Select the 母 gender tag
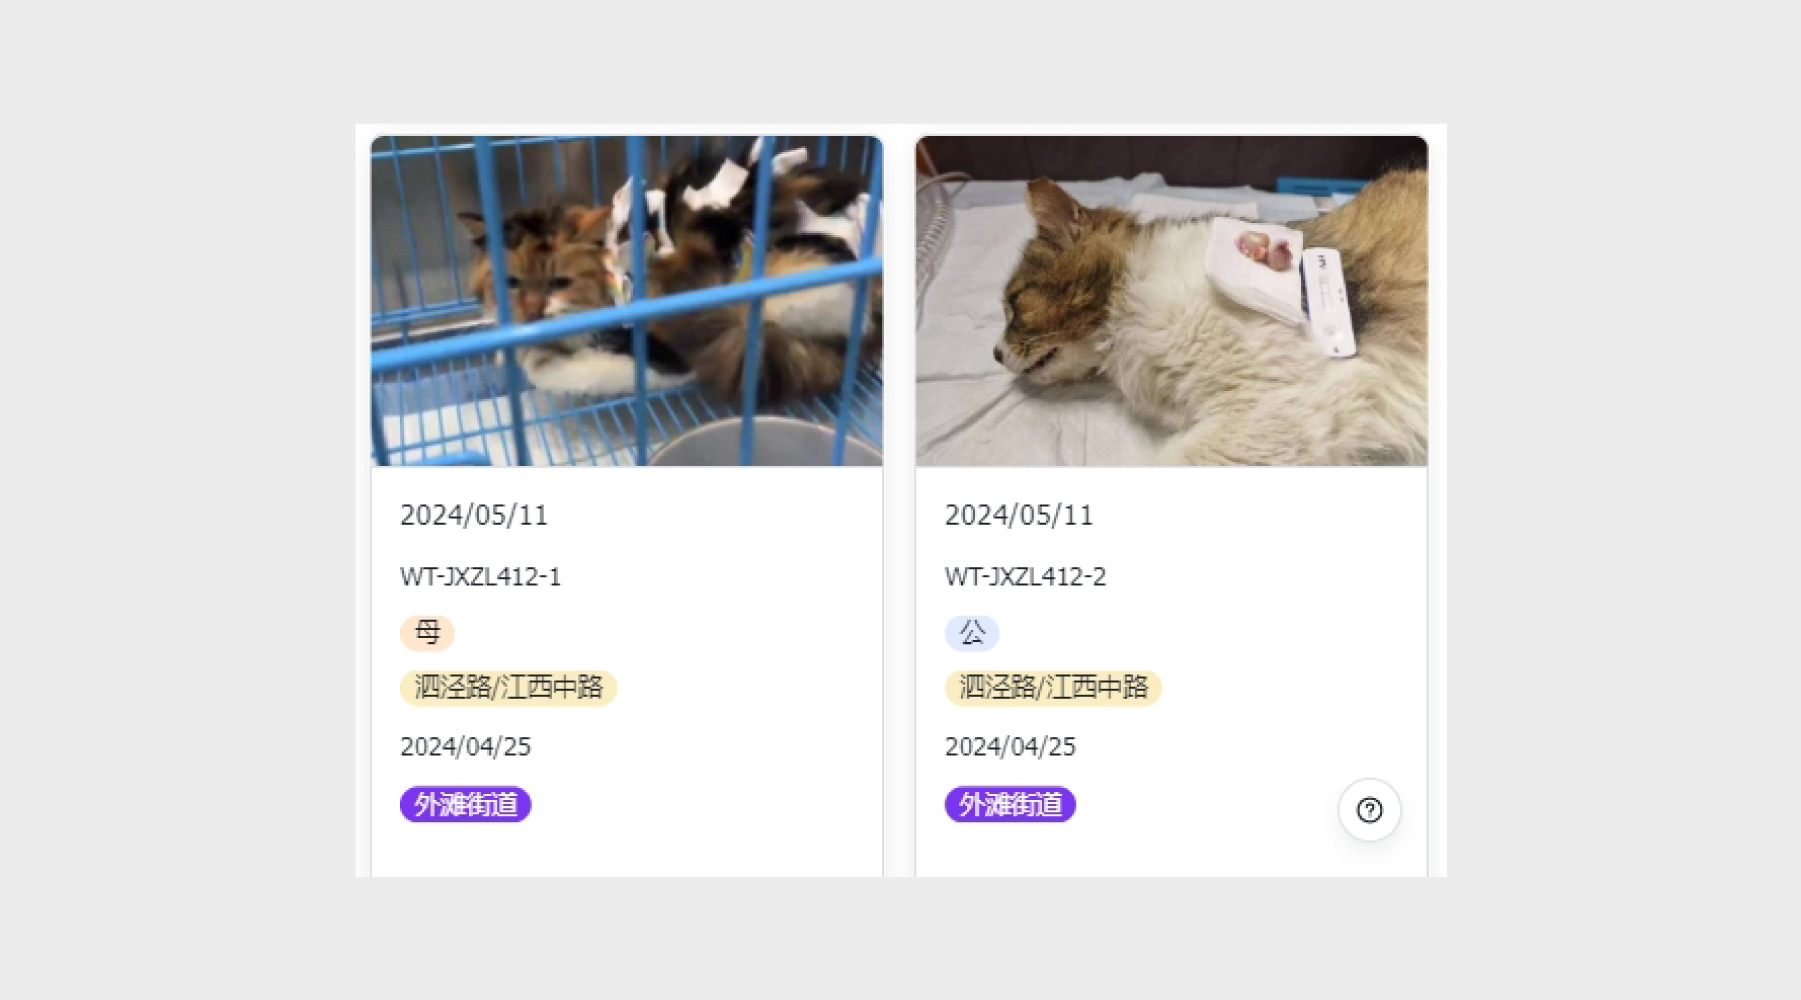Viewport: 1801px width, 1000px height. point(427,633)
